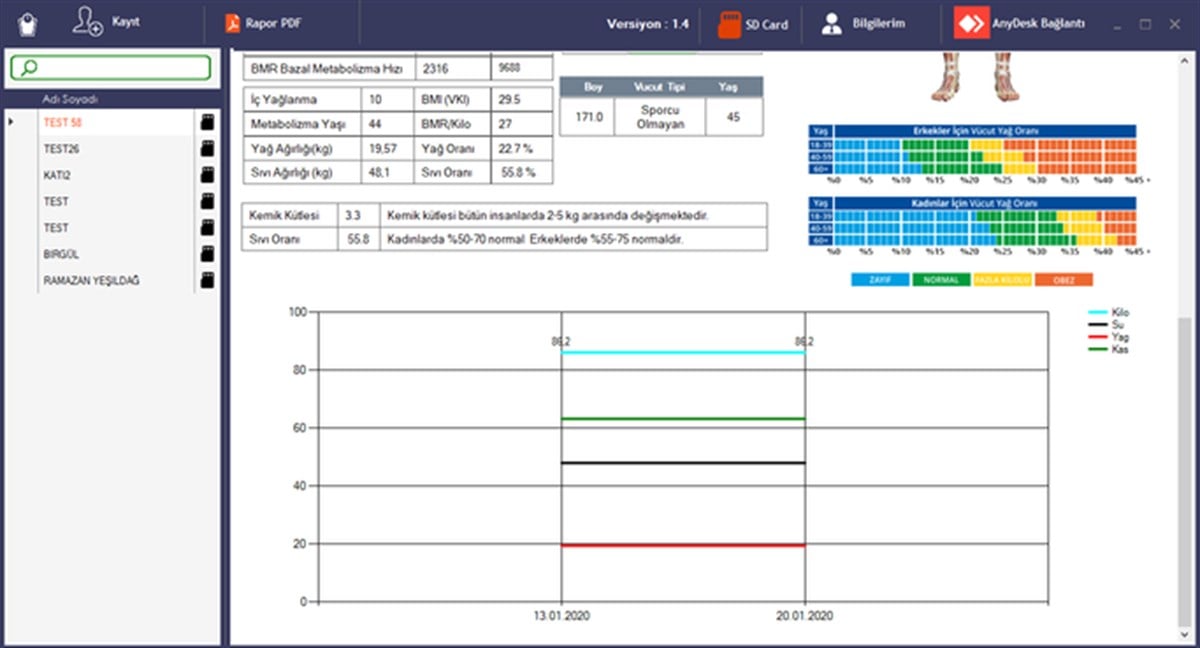Image resolution: width=1200 pixels, height=648 pixels.
Task: Open the SD Card option
Action: [755, 24]
